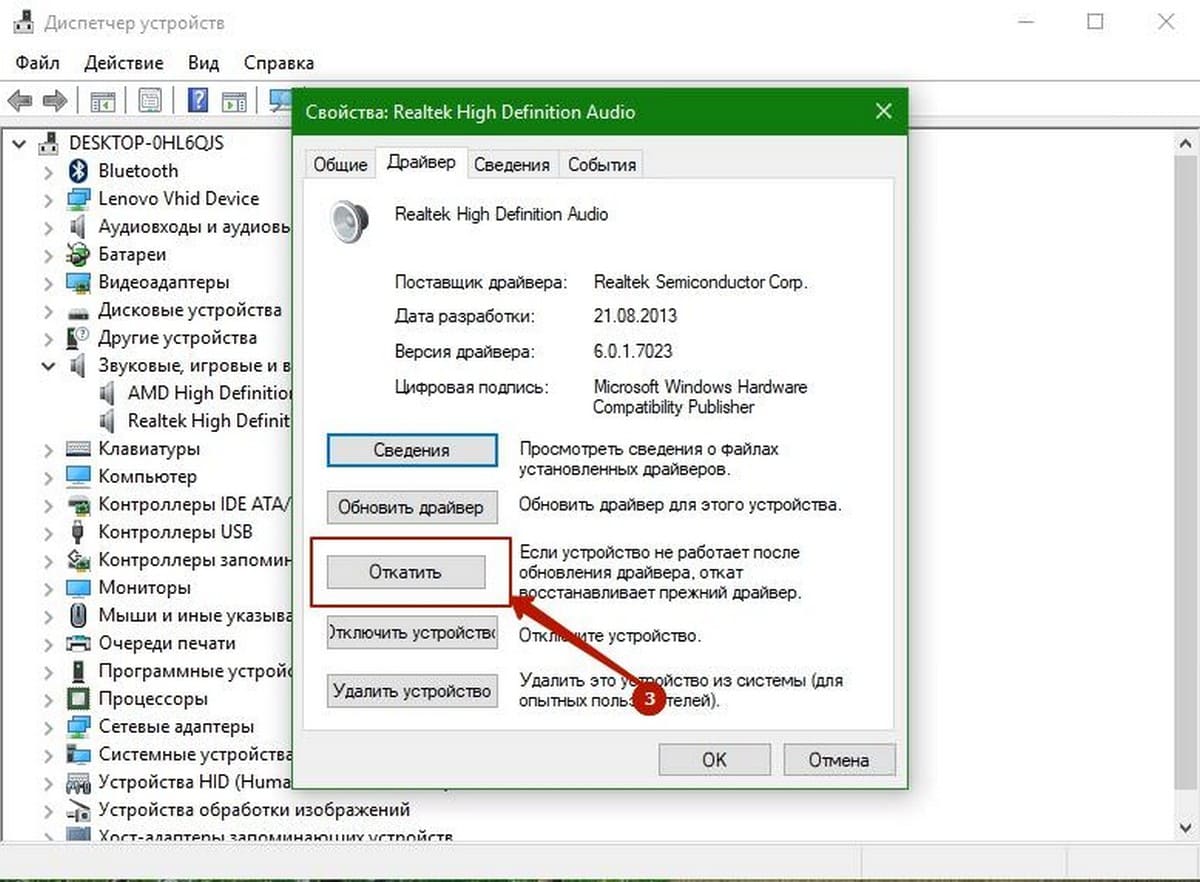The width and height of the screenshot is (1200, 882).
Task: Click the date 21.08.2013 value
Action: (635, 316)
